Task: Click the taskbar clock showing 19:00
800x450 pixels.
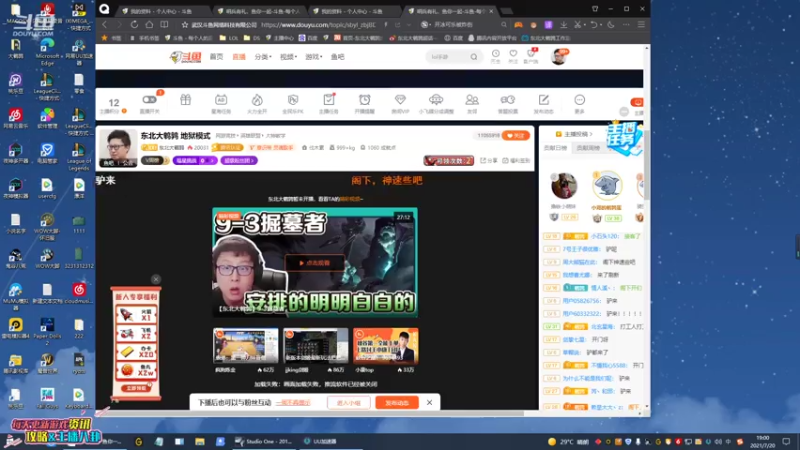Action: pos(762,441)
